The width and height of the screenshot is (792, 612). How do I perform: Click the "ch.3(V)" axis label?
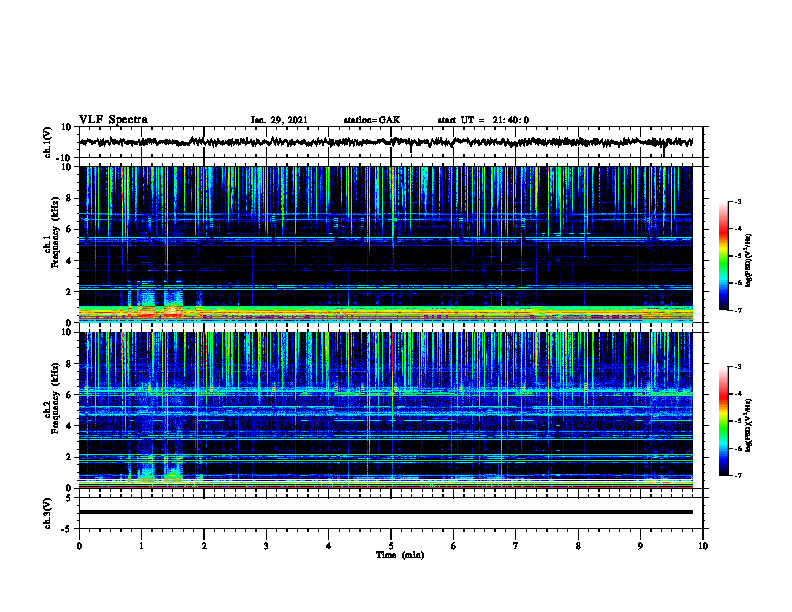(x=48, y=514)
